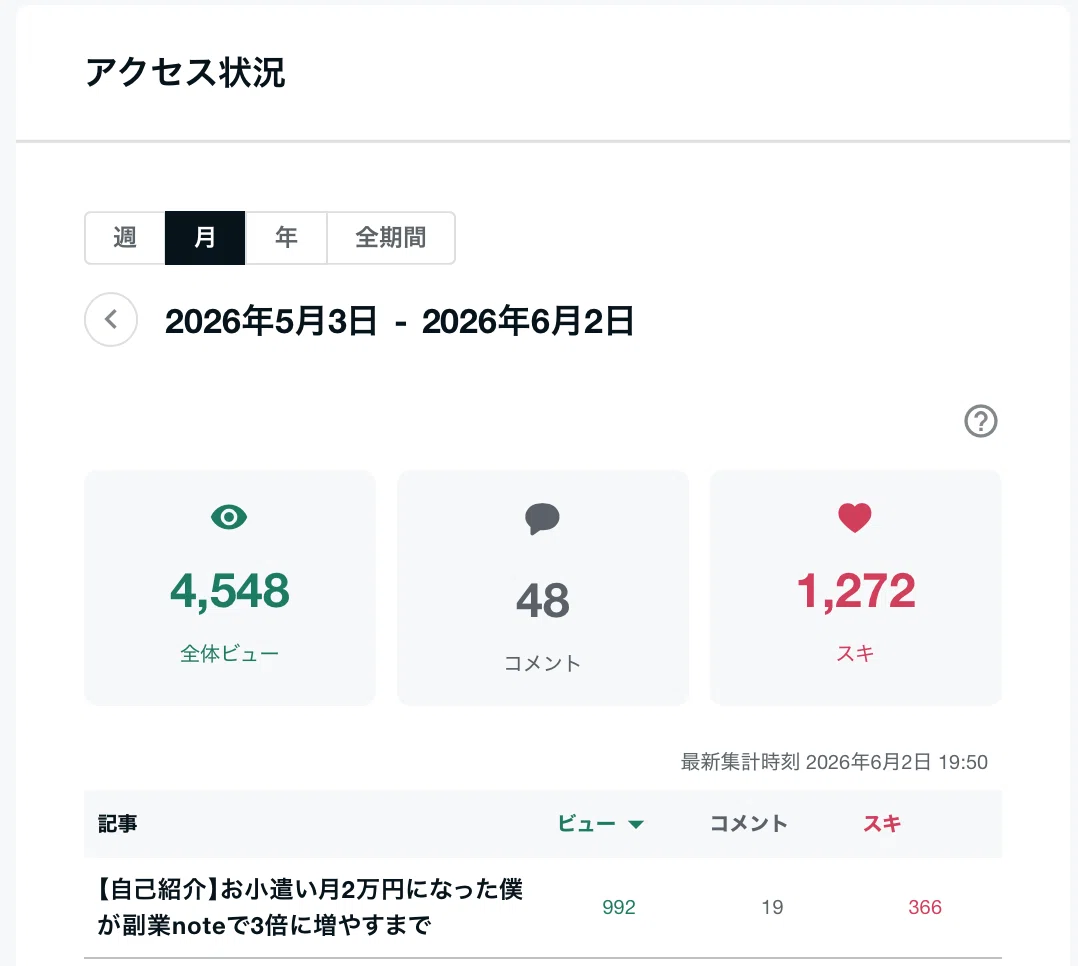The height and width of the screenshot is (966, 1078).
Task: Switch to the 全期間 (all time) tab
Action: (x=390, y=238)
